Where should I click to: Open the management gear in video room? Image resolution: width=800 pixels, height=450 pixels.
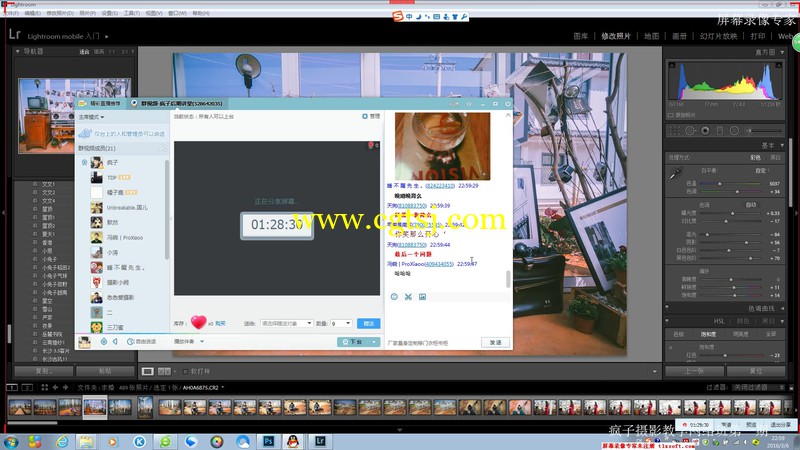371,116
